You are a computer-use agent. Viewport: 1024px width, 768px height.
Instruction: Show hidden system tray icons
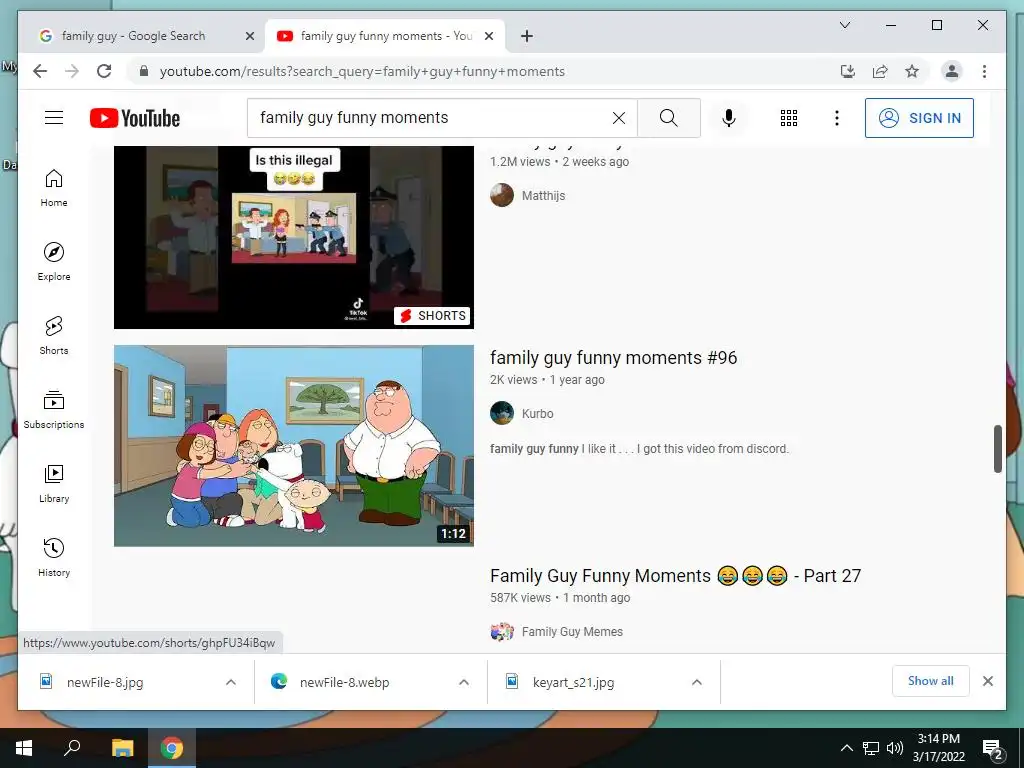[846, 748]
